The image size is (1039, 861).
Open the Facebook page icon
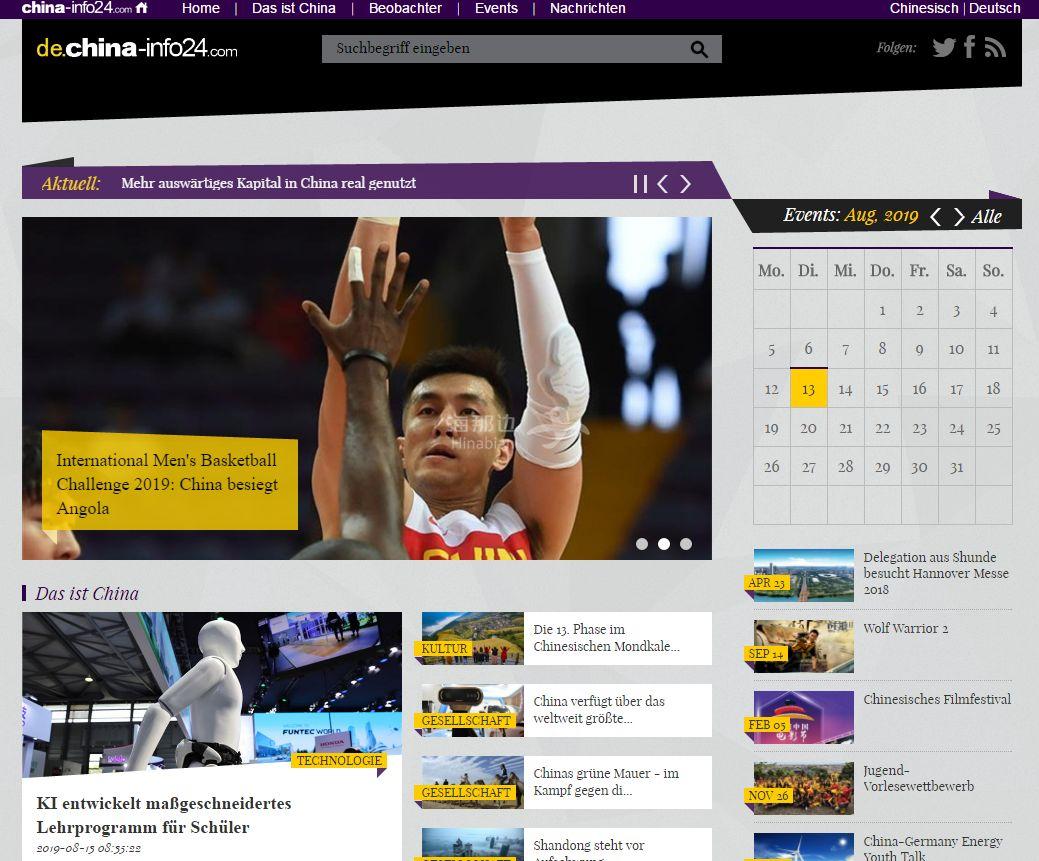click(x=969, y=47)
